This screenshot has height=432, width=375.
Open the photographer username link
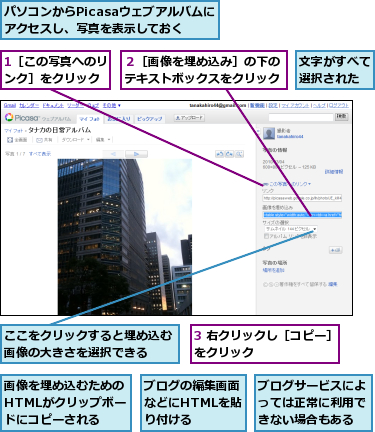click(x=290, y=137)
